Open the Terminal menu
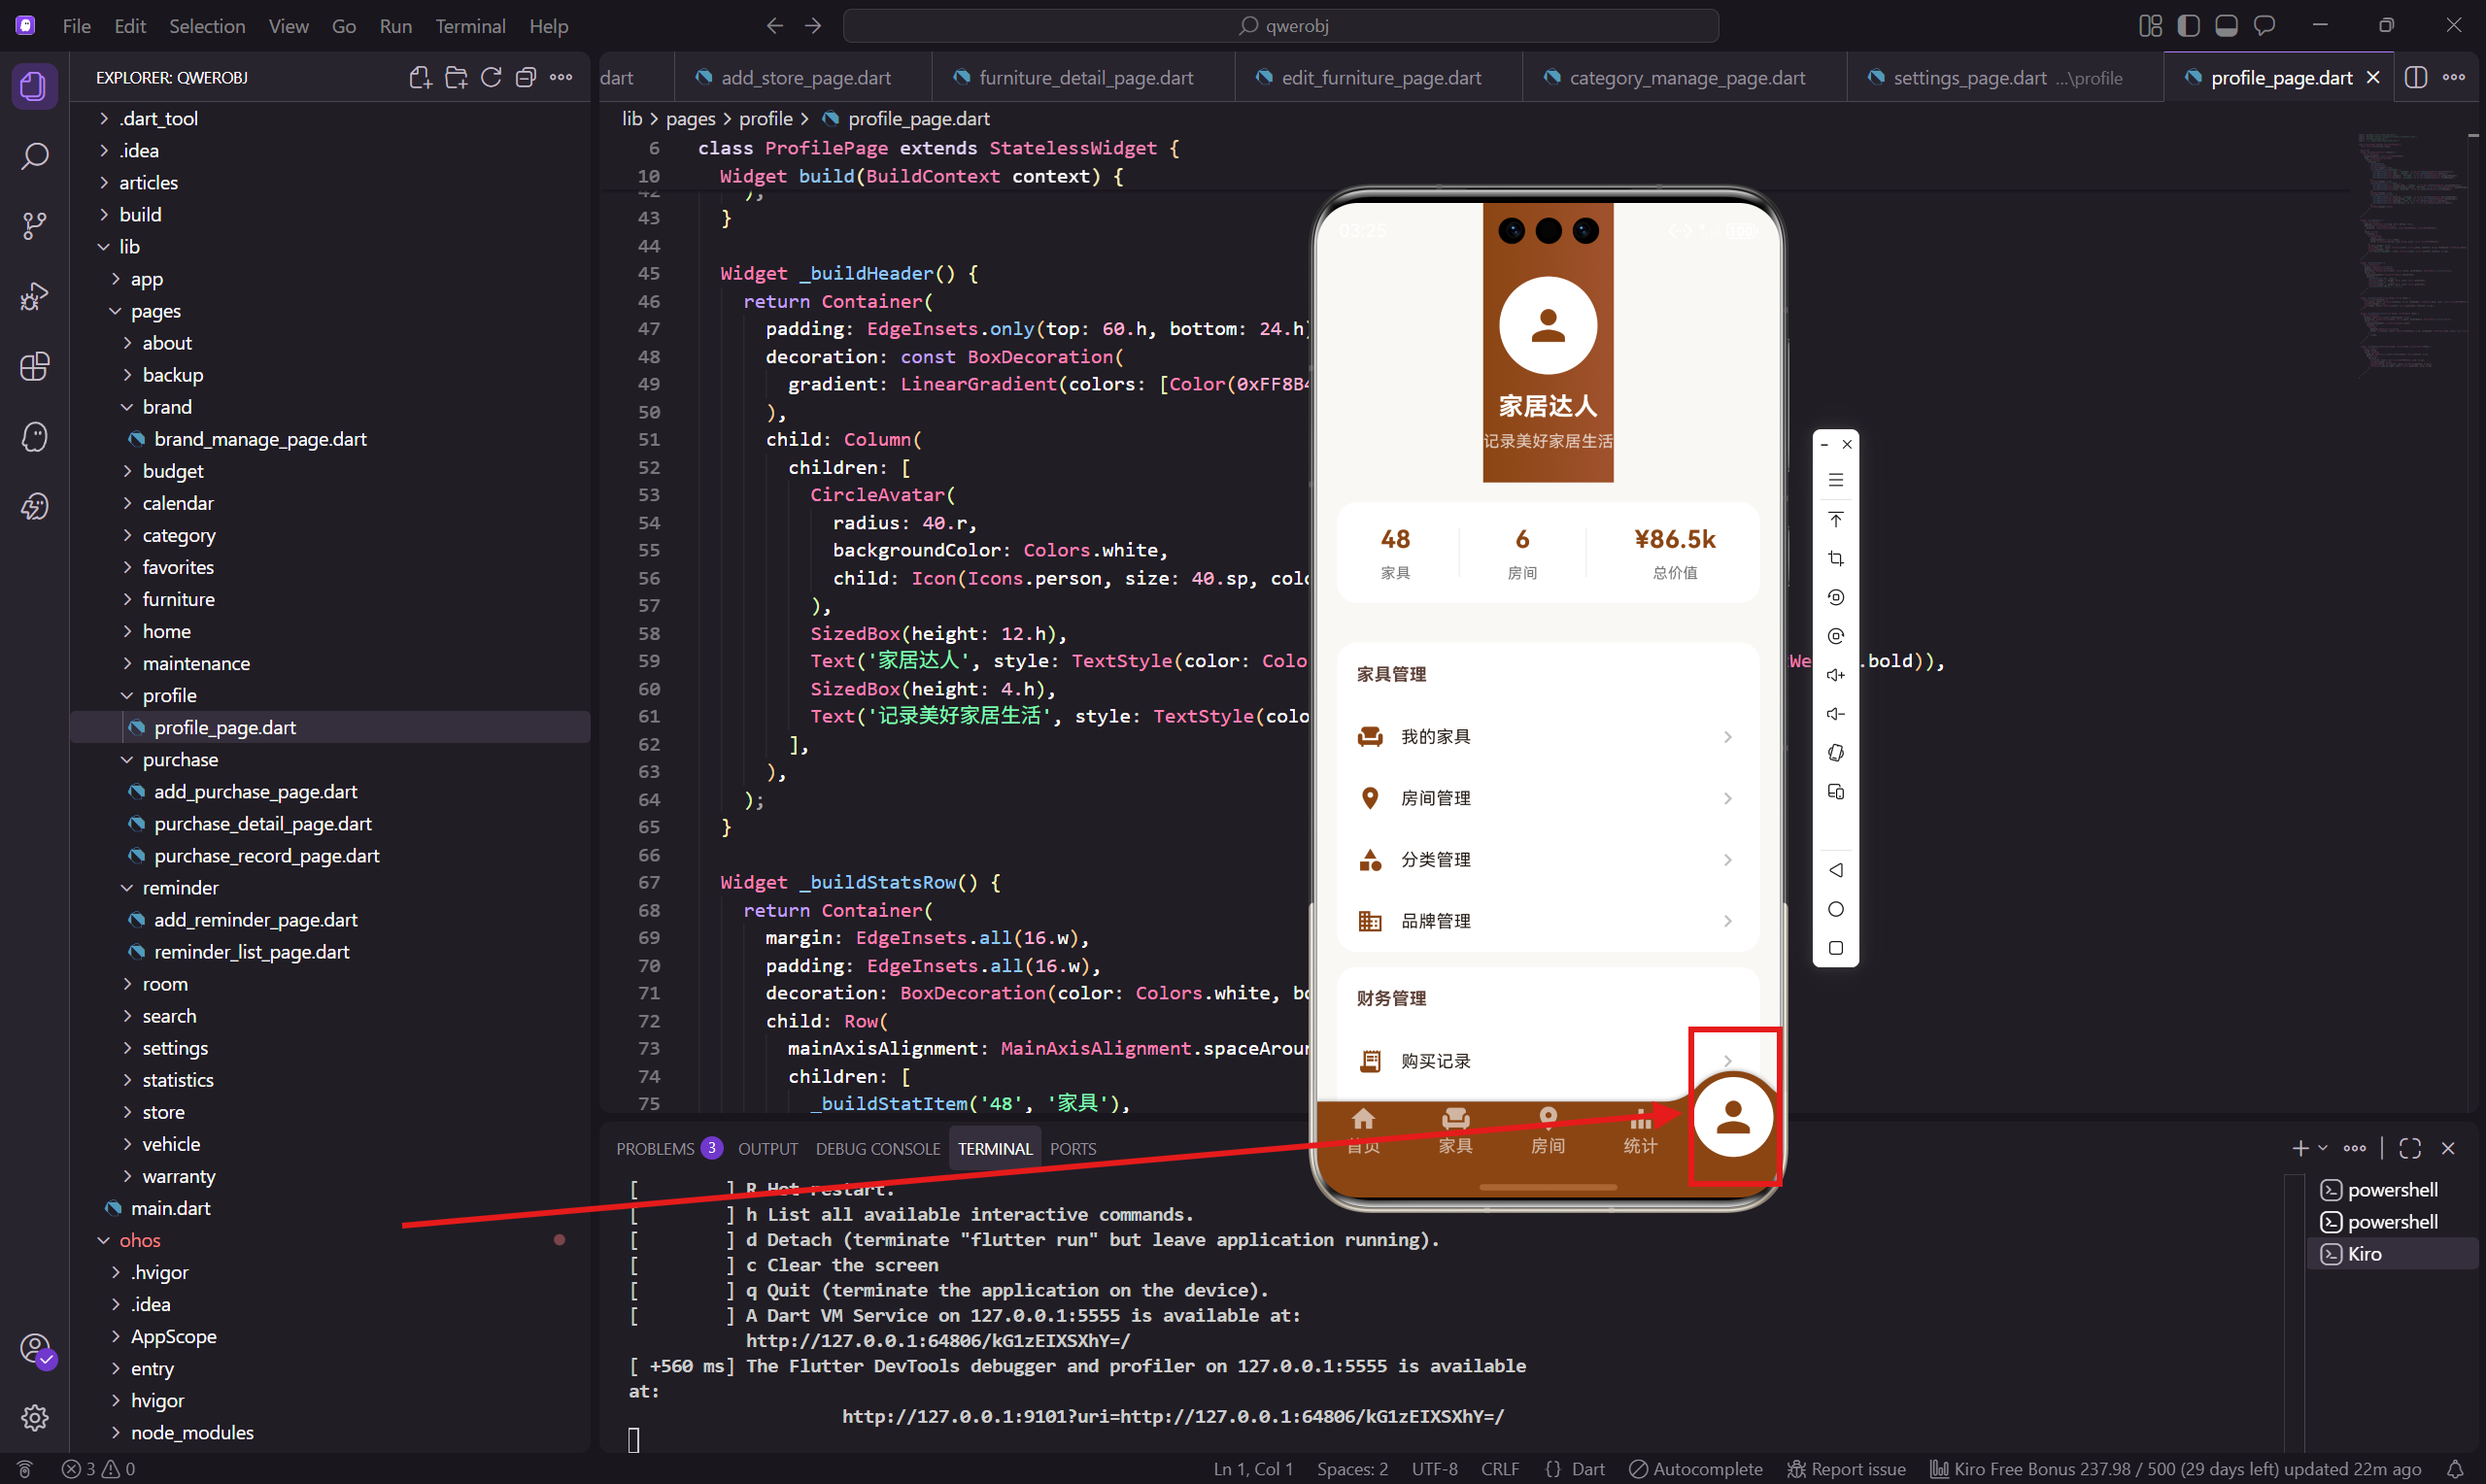The image size is (2486, 1484). point(470,26)
